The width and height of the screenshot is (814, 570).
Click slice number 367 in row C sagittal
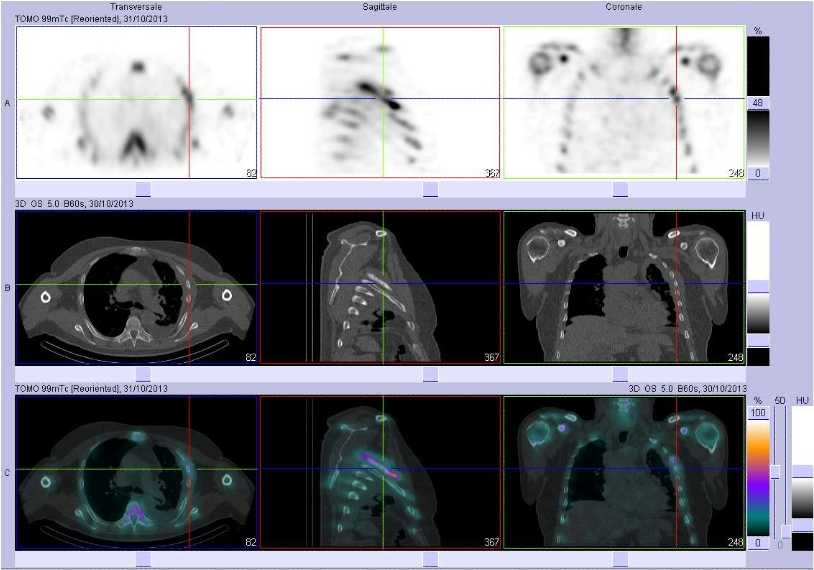tap(492, 542)
